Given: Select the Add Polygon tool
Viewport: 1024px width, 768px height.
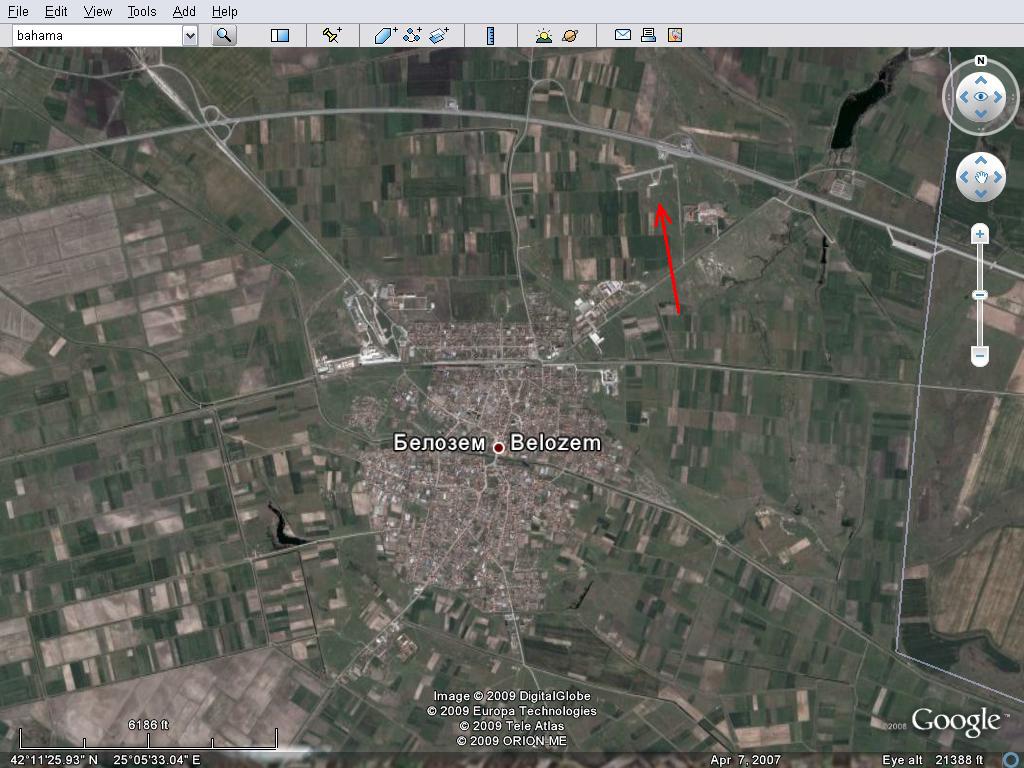Looking at the screenshot, I should pos(385,35).
